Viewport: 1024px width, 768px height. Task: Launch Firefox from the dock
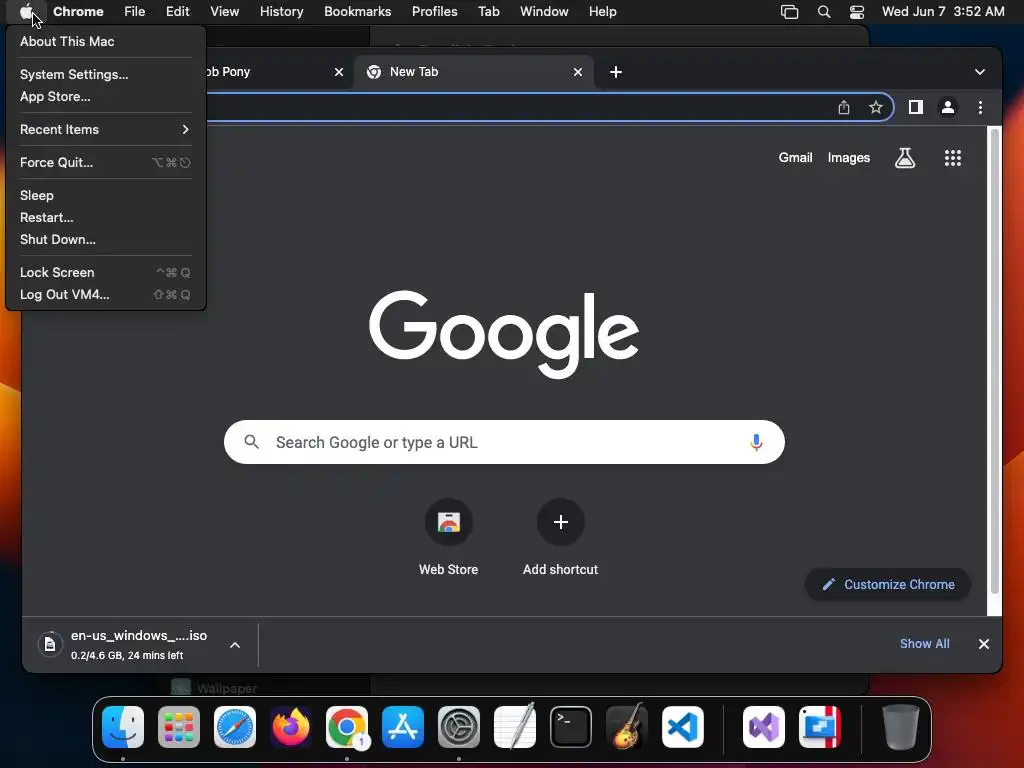pyautogui.click(x=291, y=727)
